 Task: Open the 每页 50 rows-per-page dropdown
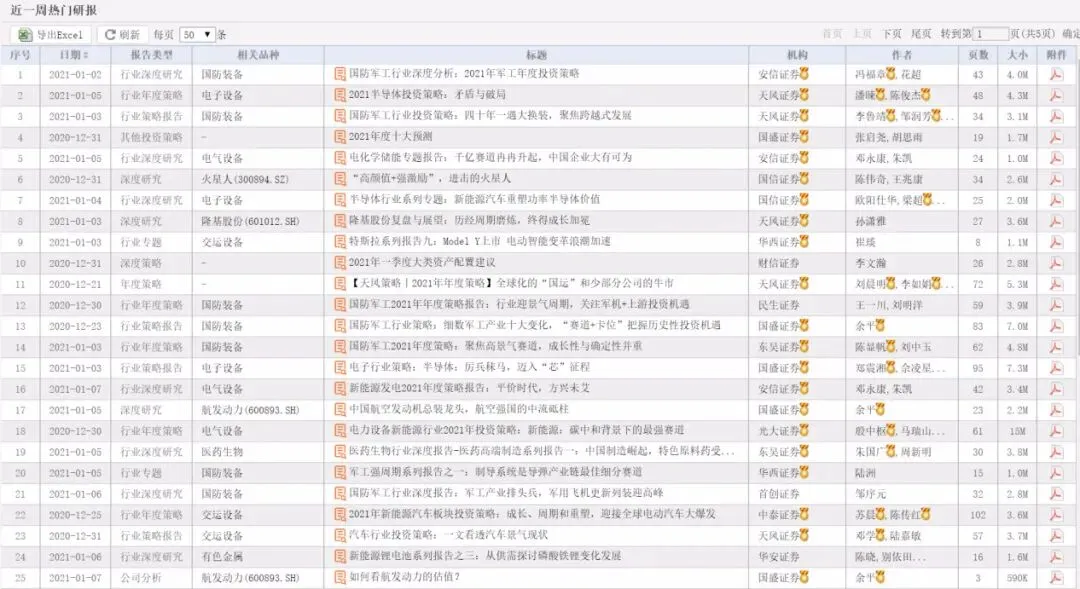pyautogui.click(x=197, y=34)
